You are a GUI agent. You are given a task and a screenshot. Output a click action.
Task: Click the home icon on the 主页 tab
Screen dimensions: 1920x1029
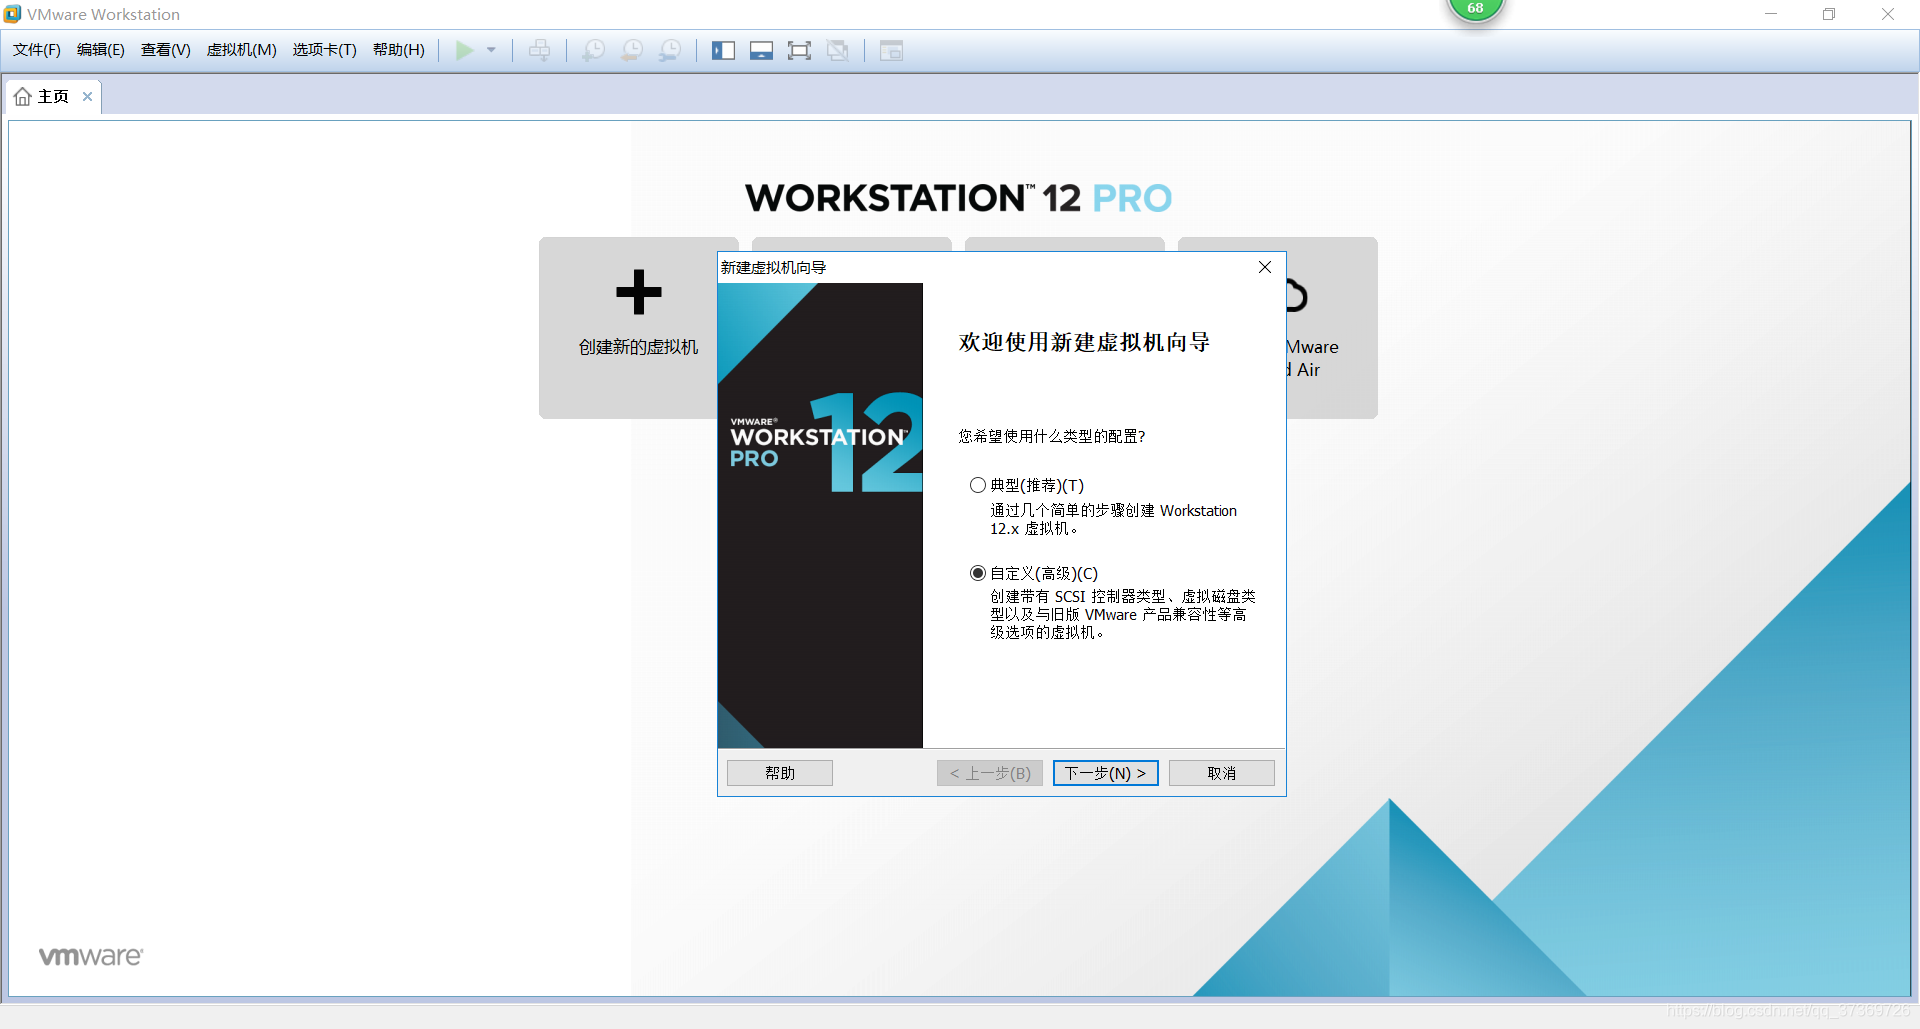[23, 96]
